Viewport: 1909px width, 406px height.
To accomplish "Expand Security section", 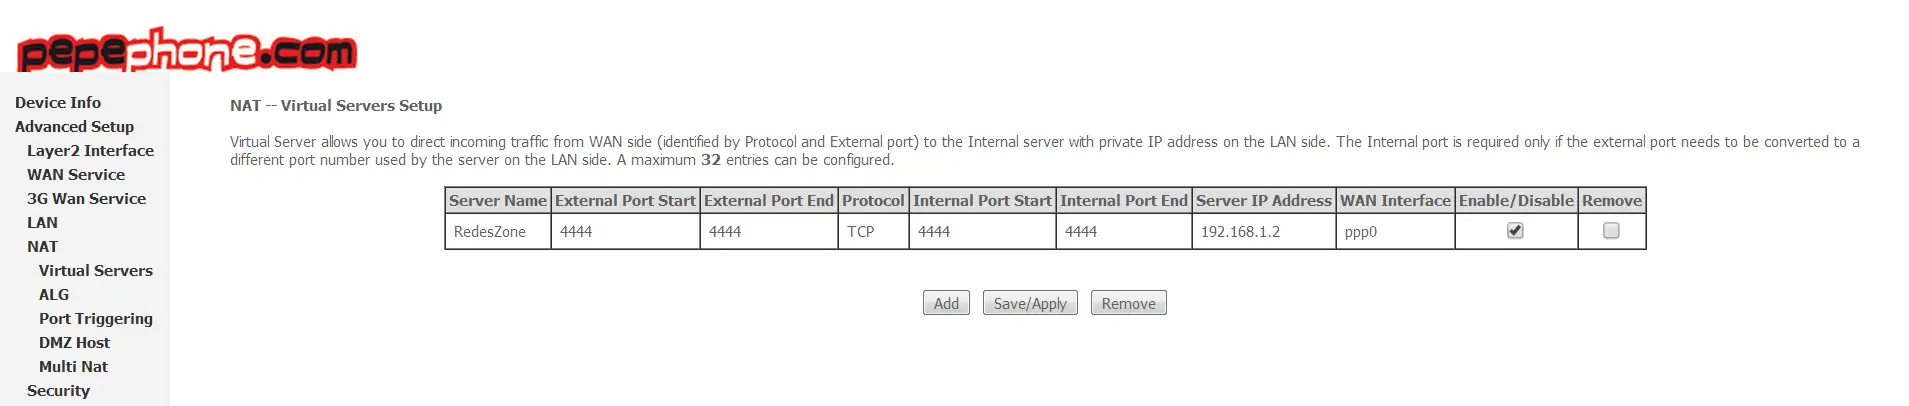I will click(x=58, y=391).
